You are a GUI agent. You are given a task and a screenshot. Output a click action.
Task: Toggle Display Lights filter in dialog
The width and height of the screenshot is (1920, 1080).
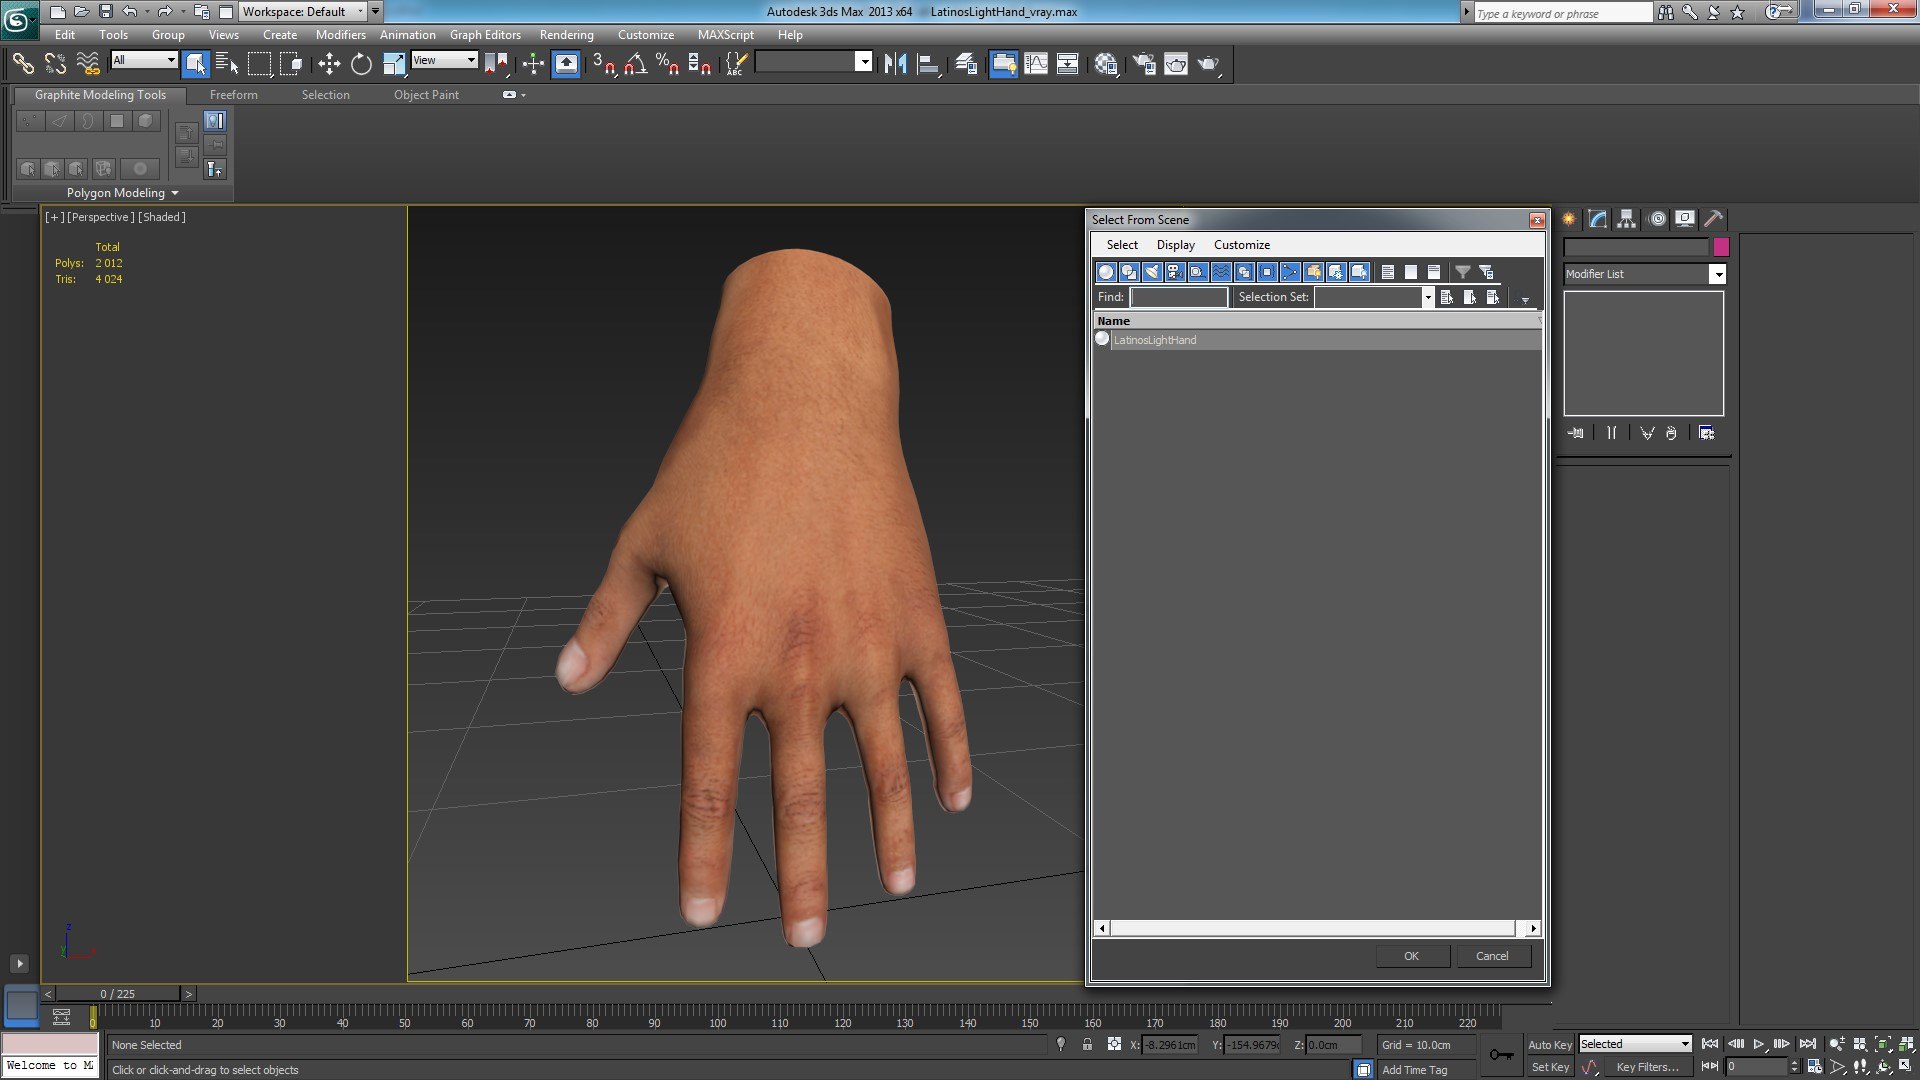(1152, 272)
